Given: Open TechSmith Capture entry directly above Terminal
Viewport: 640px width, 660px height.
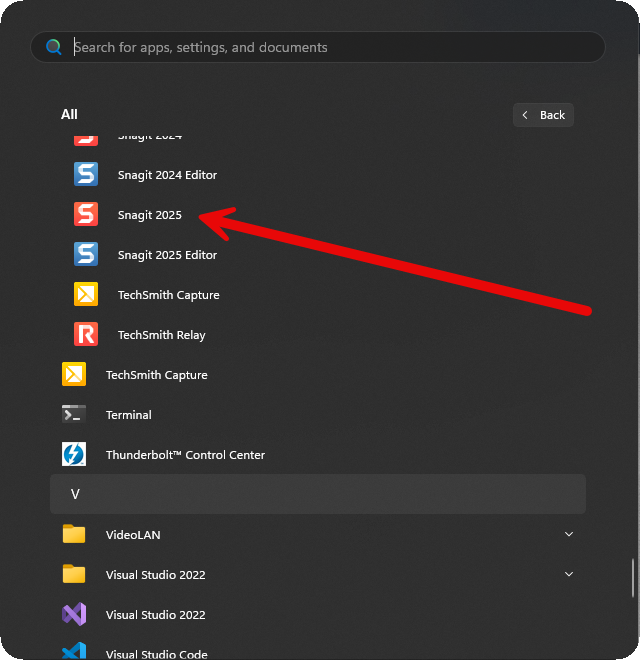Looking at the screenshot, I should click(x=156, y=375).
